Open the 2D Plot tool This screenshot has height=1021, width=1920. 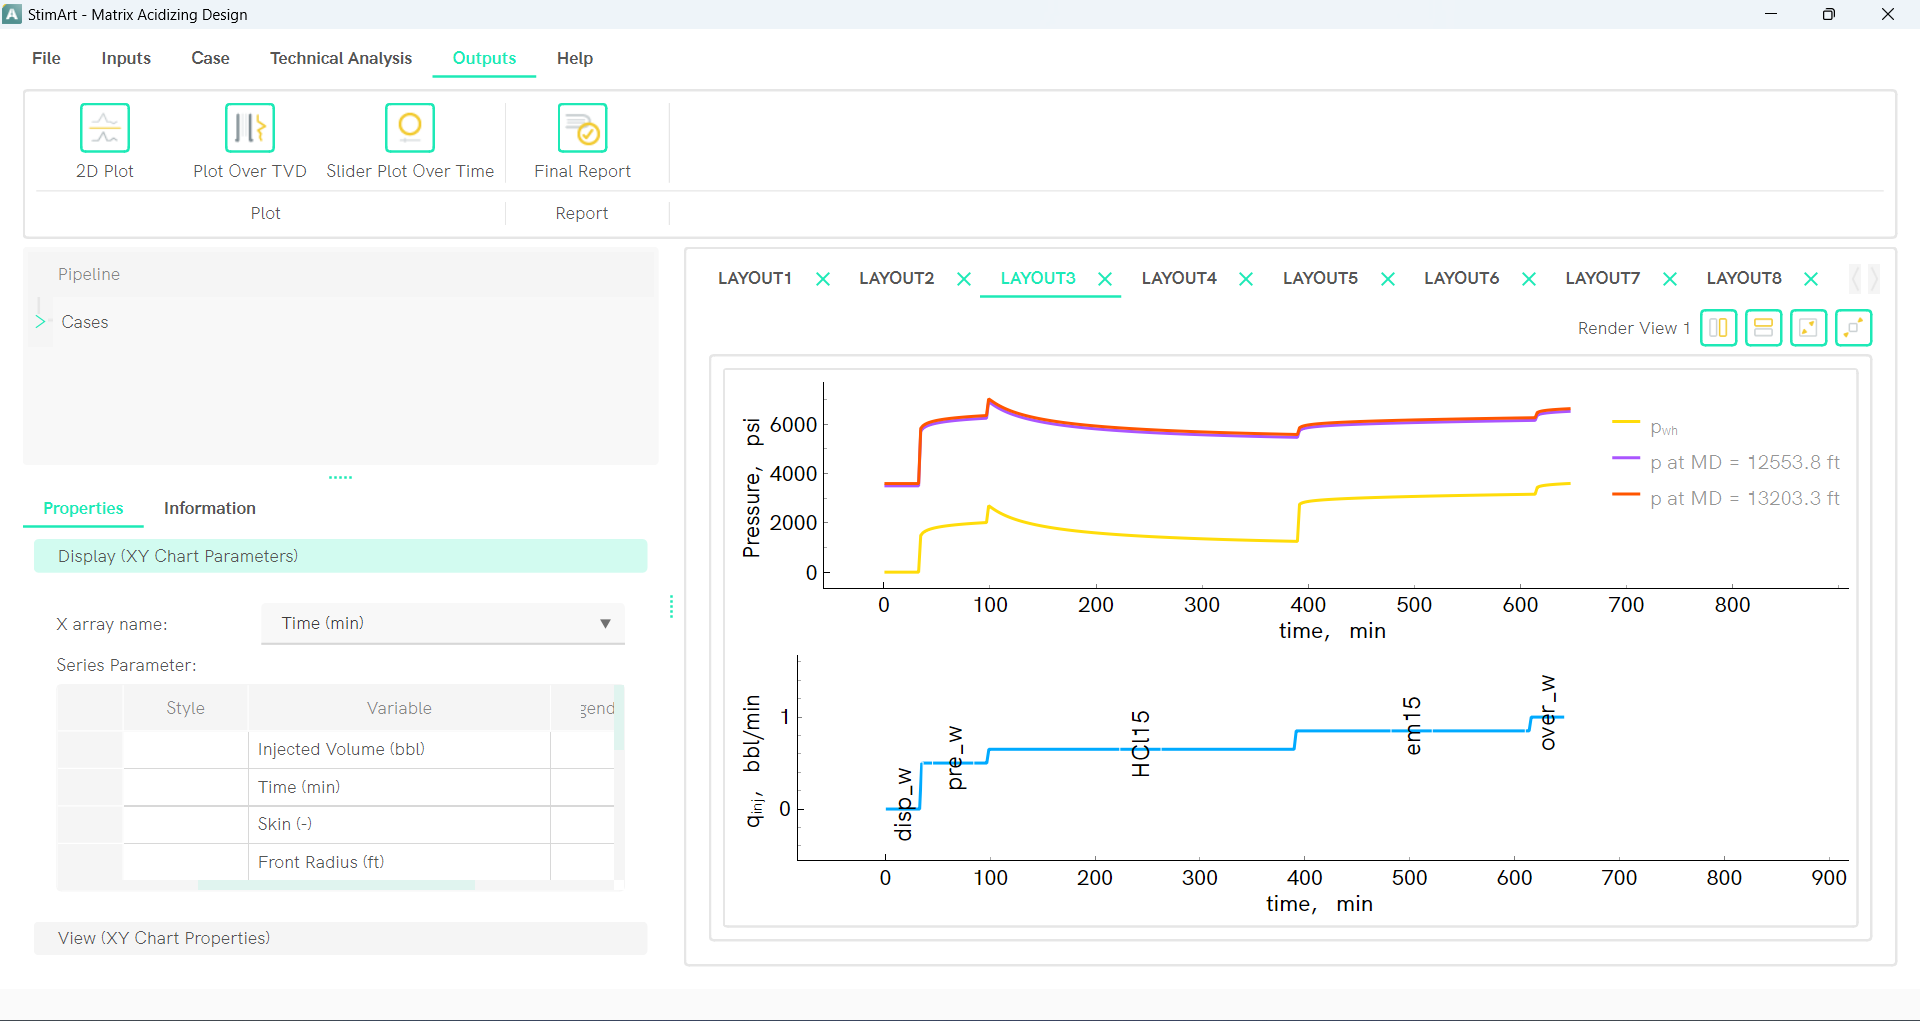[105, 129]
